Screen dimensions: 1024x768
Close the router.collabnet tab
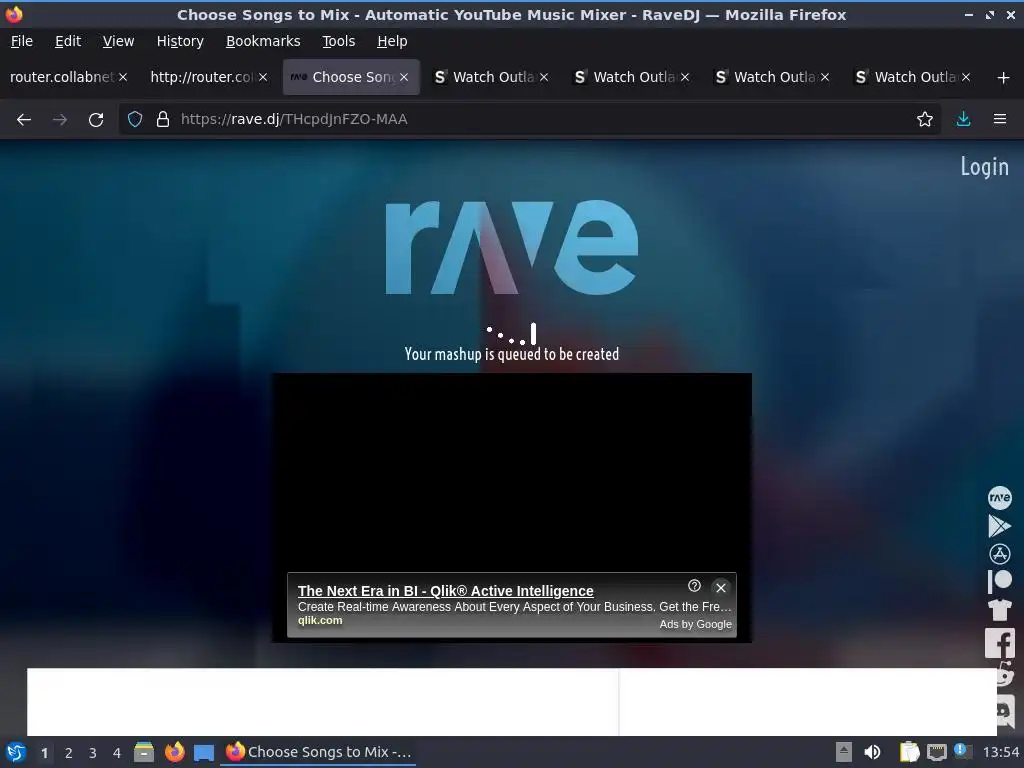point(123,78)
